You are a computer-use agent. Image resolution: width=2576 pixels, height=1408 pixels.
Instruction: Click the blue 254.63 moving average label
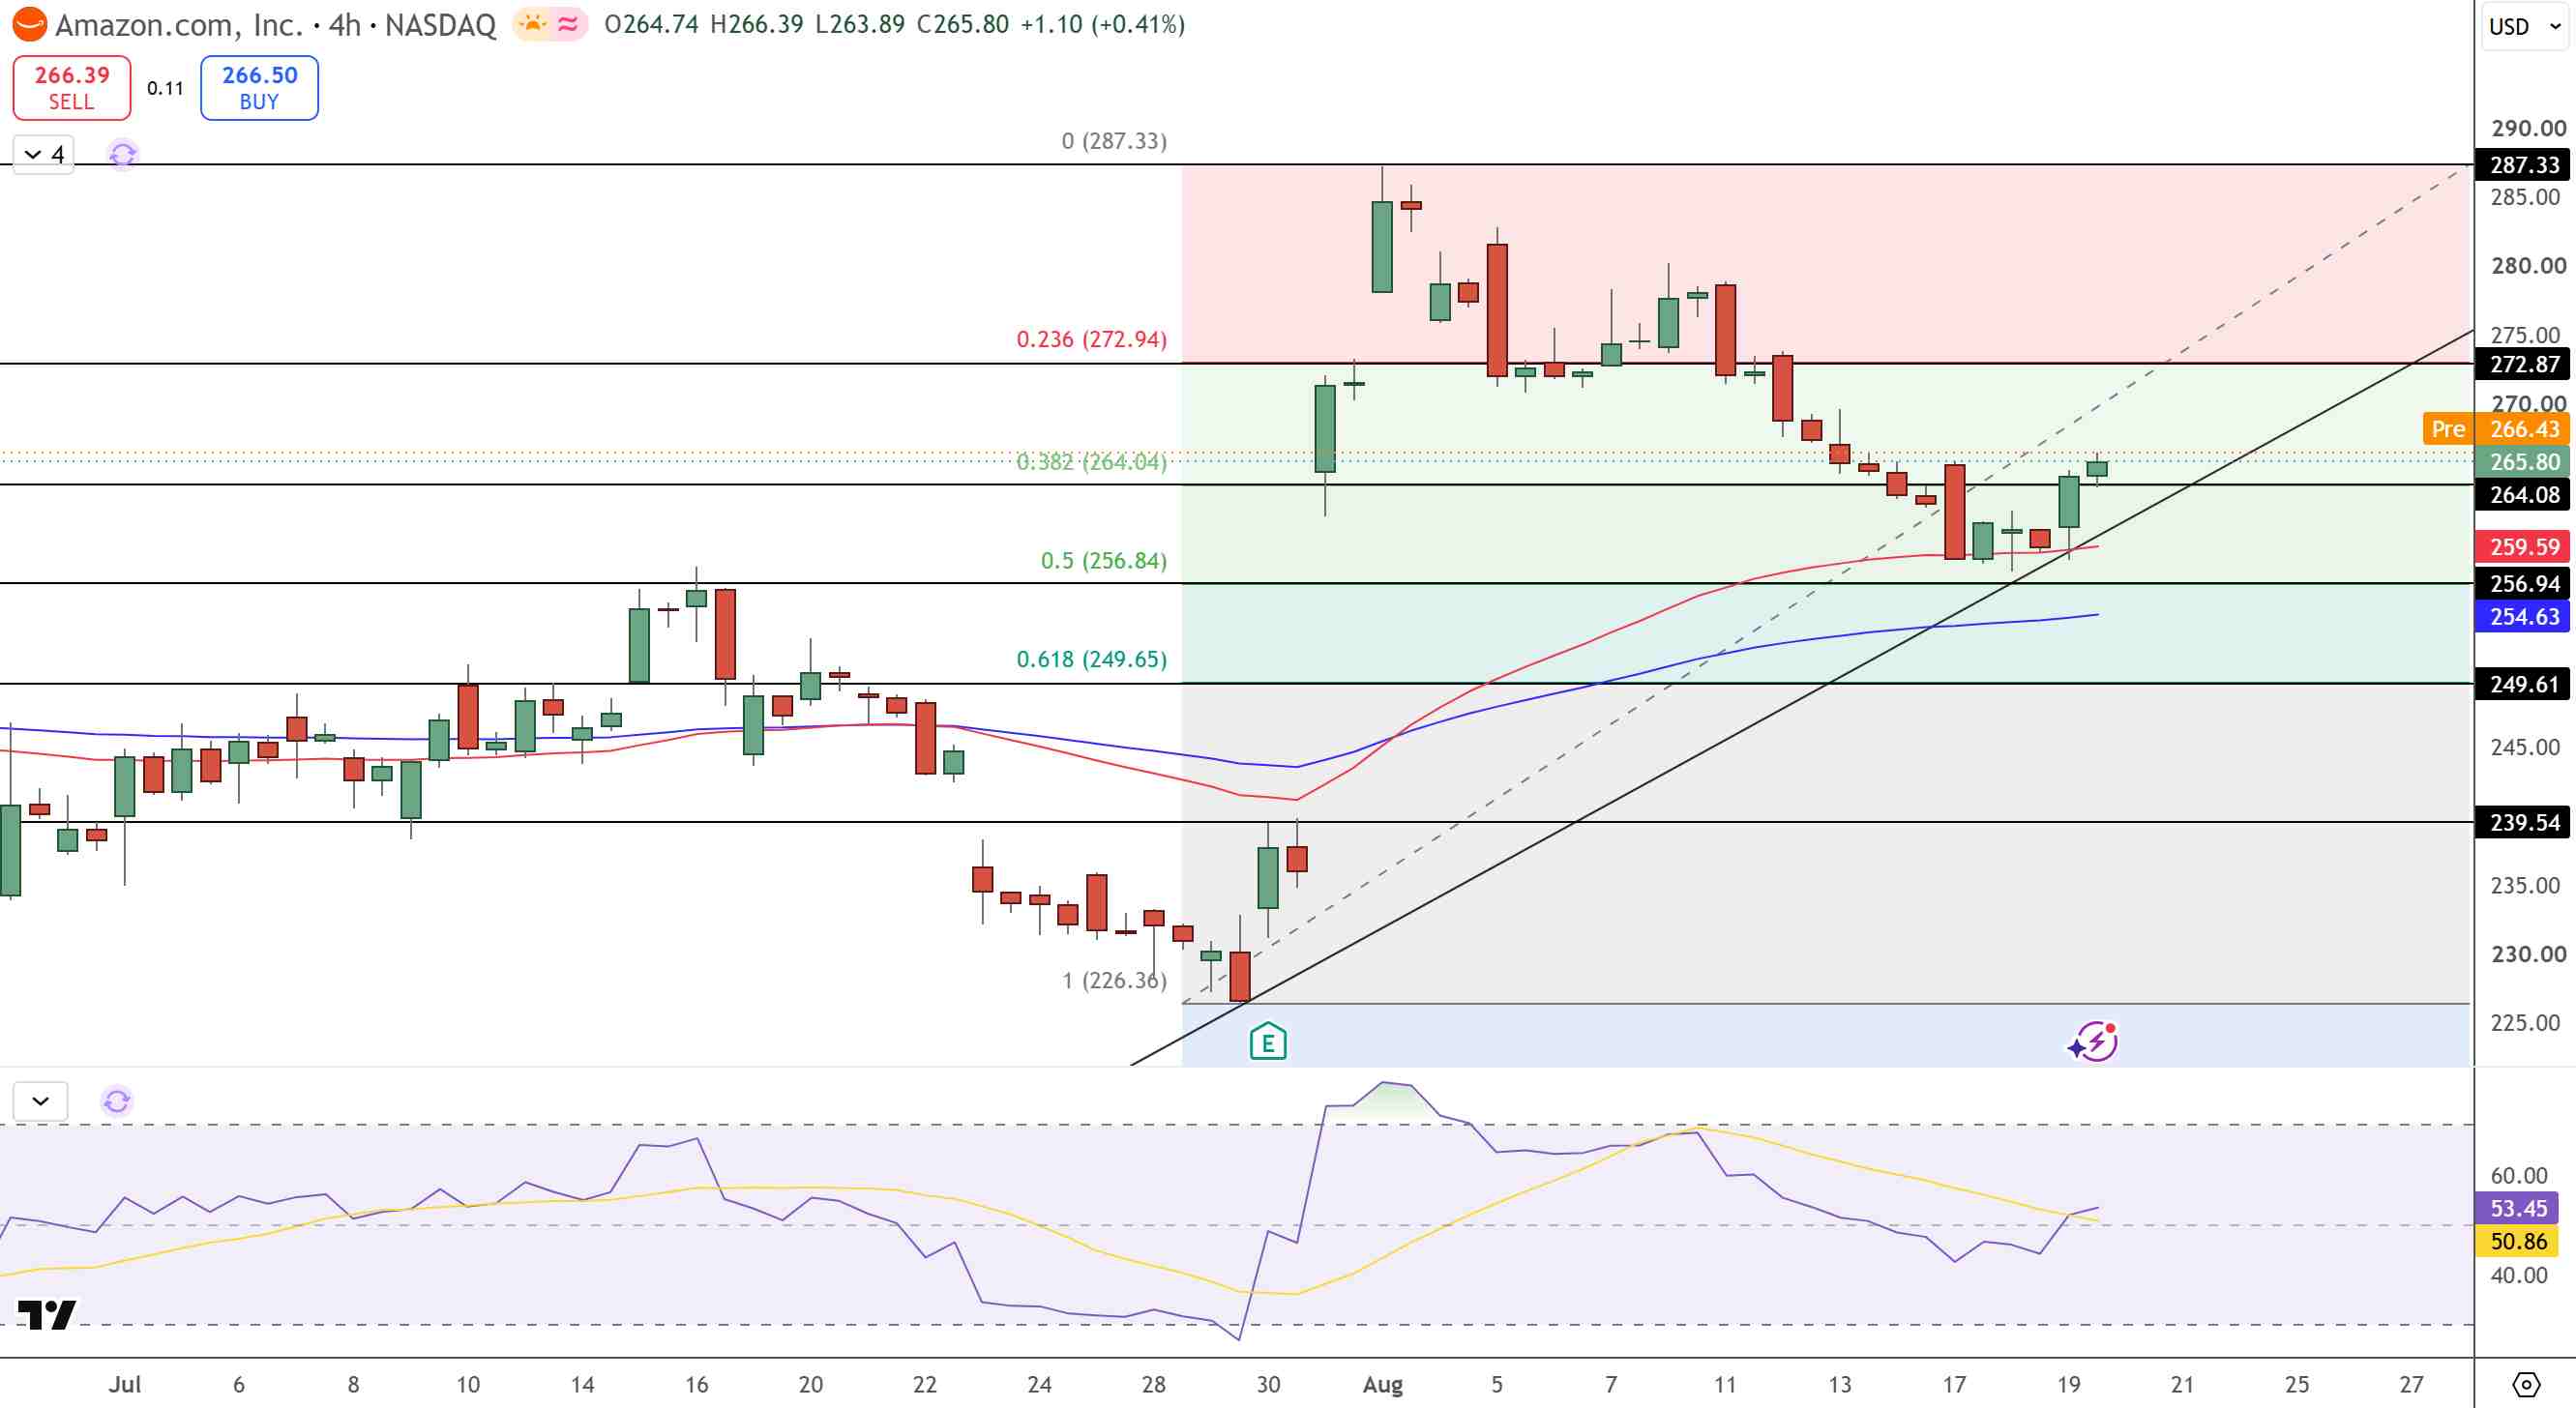(2523, 617)
